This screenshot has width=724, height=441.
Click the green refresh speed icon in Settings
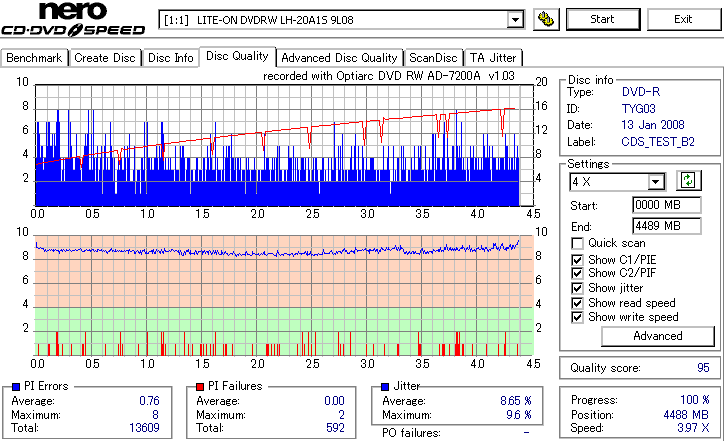click(688, 181)
